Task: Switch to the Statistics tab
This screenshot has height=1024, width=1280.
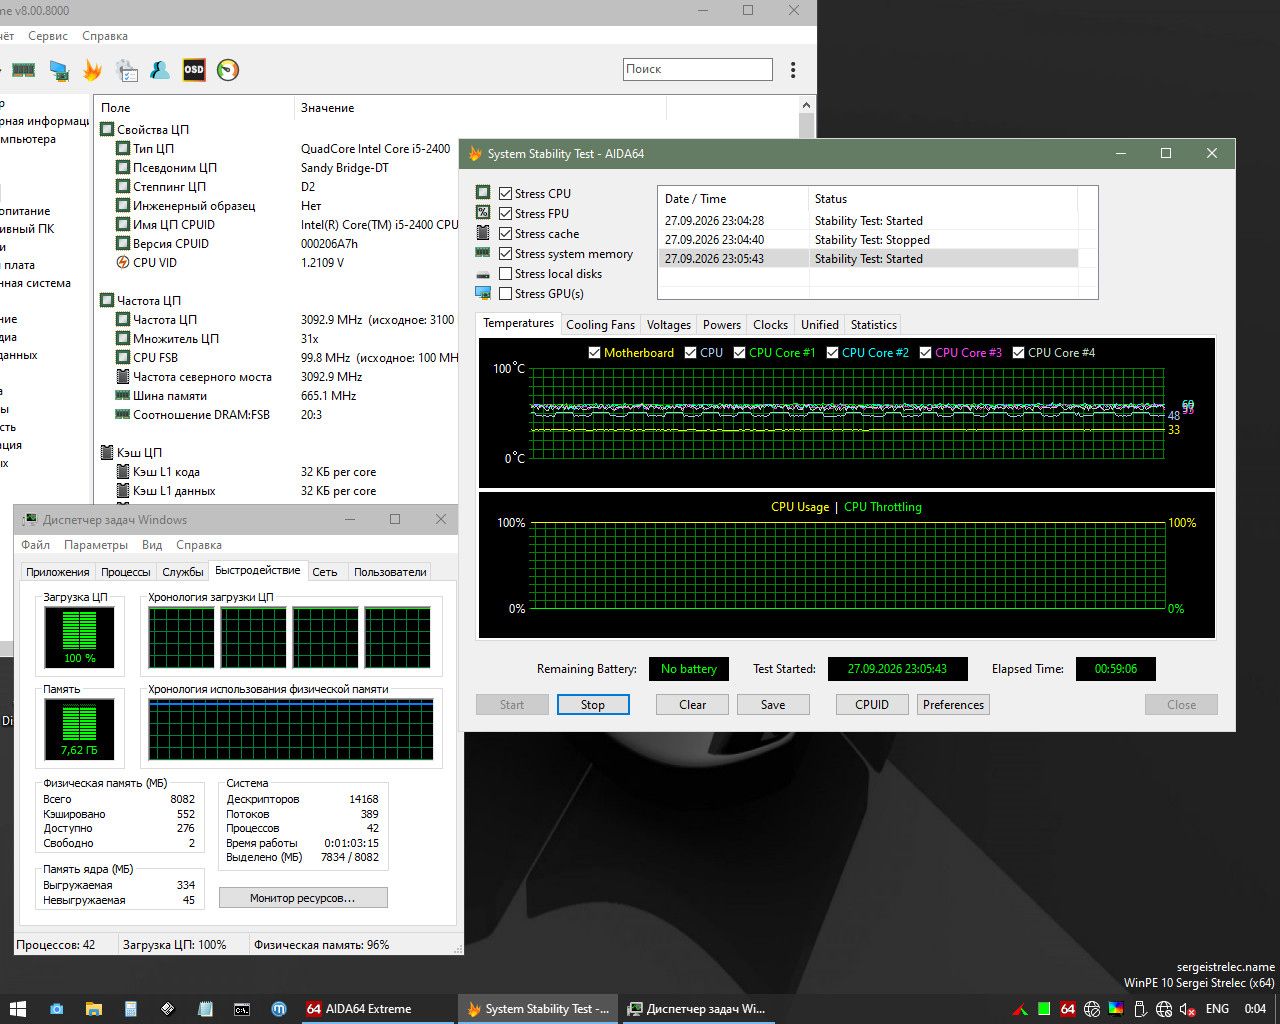Action: coord(874,325)
